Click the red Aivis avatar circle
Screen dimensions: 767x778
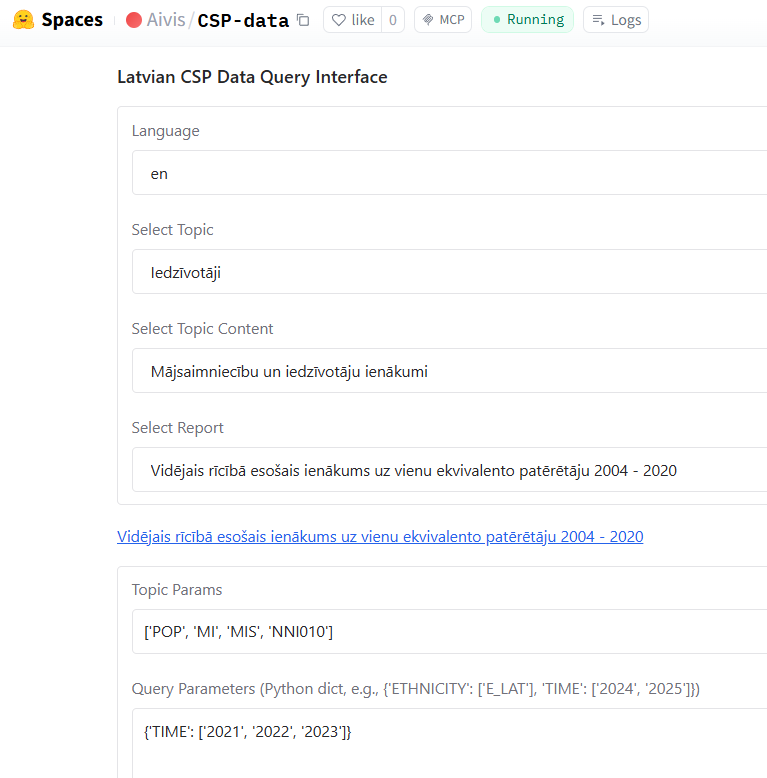tap(134, 20)
